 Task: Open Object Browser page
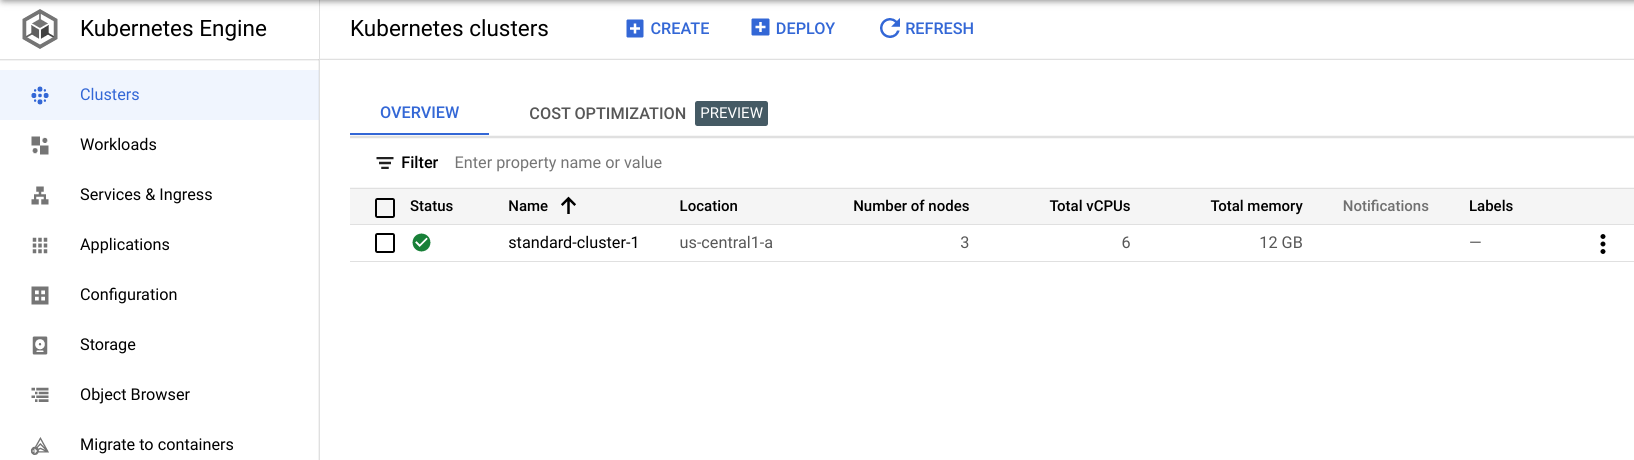(159, 395)
